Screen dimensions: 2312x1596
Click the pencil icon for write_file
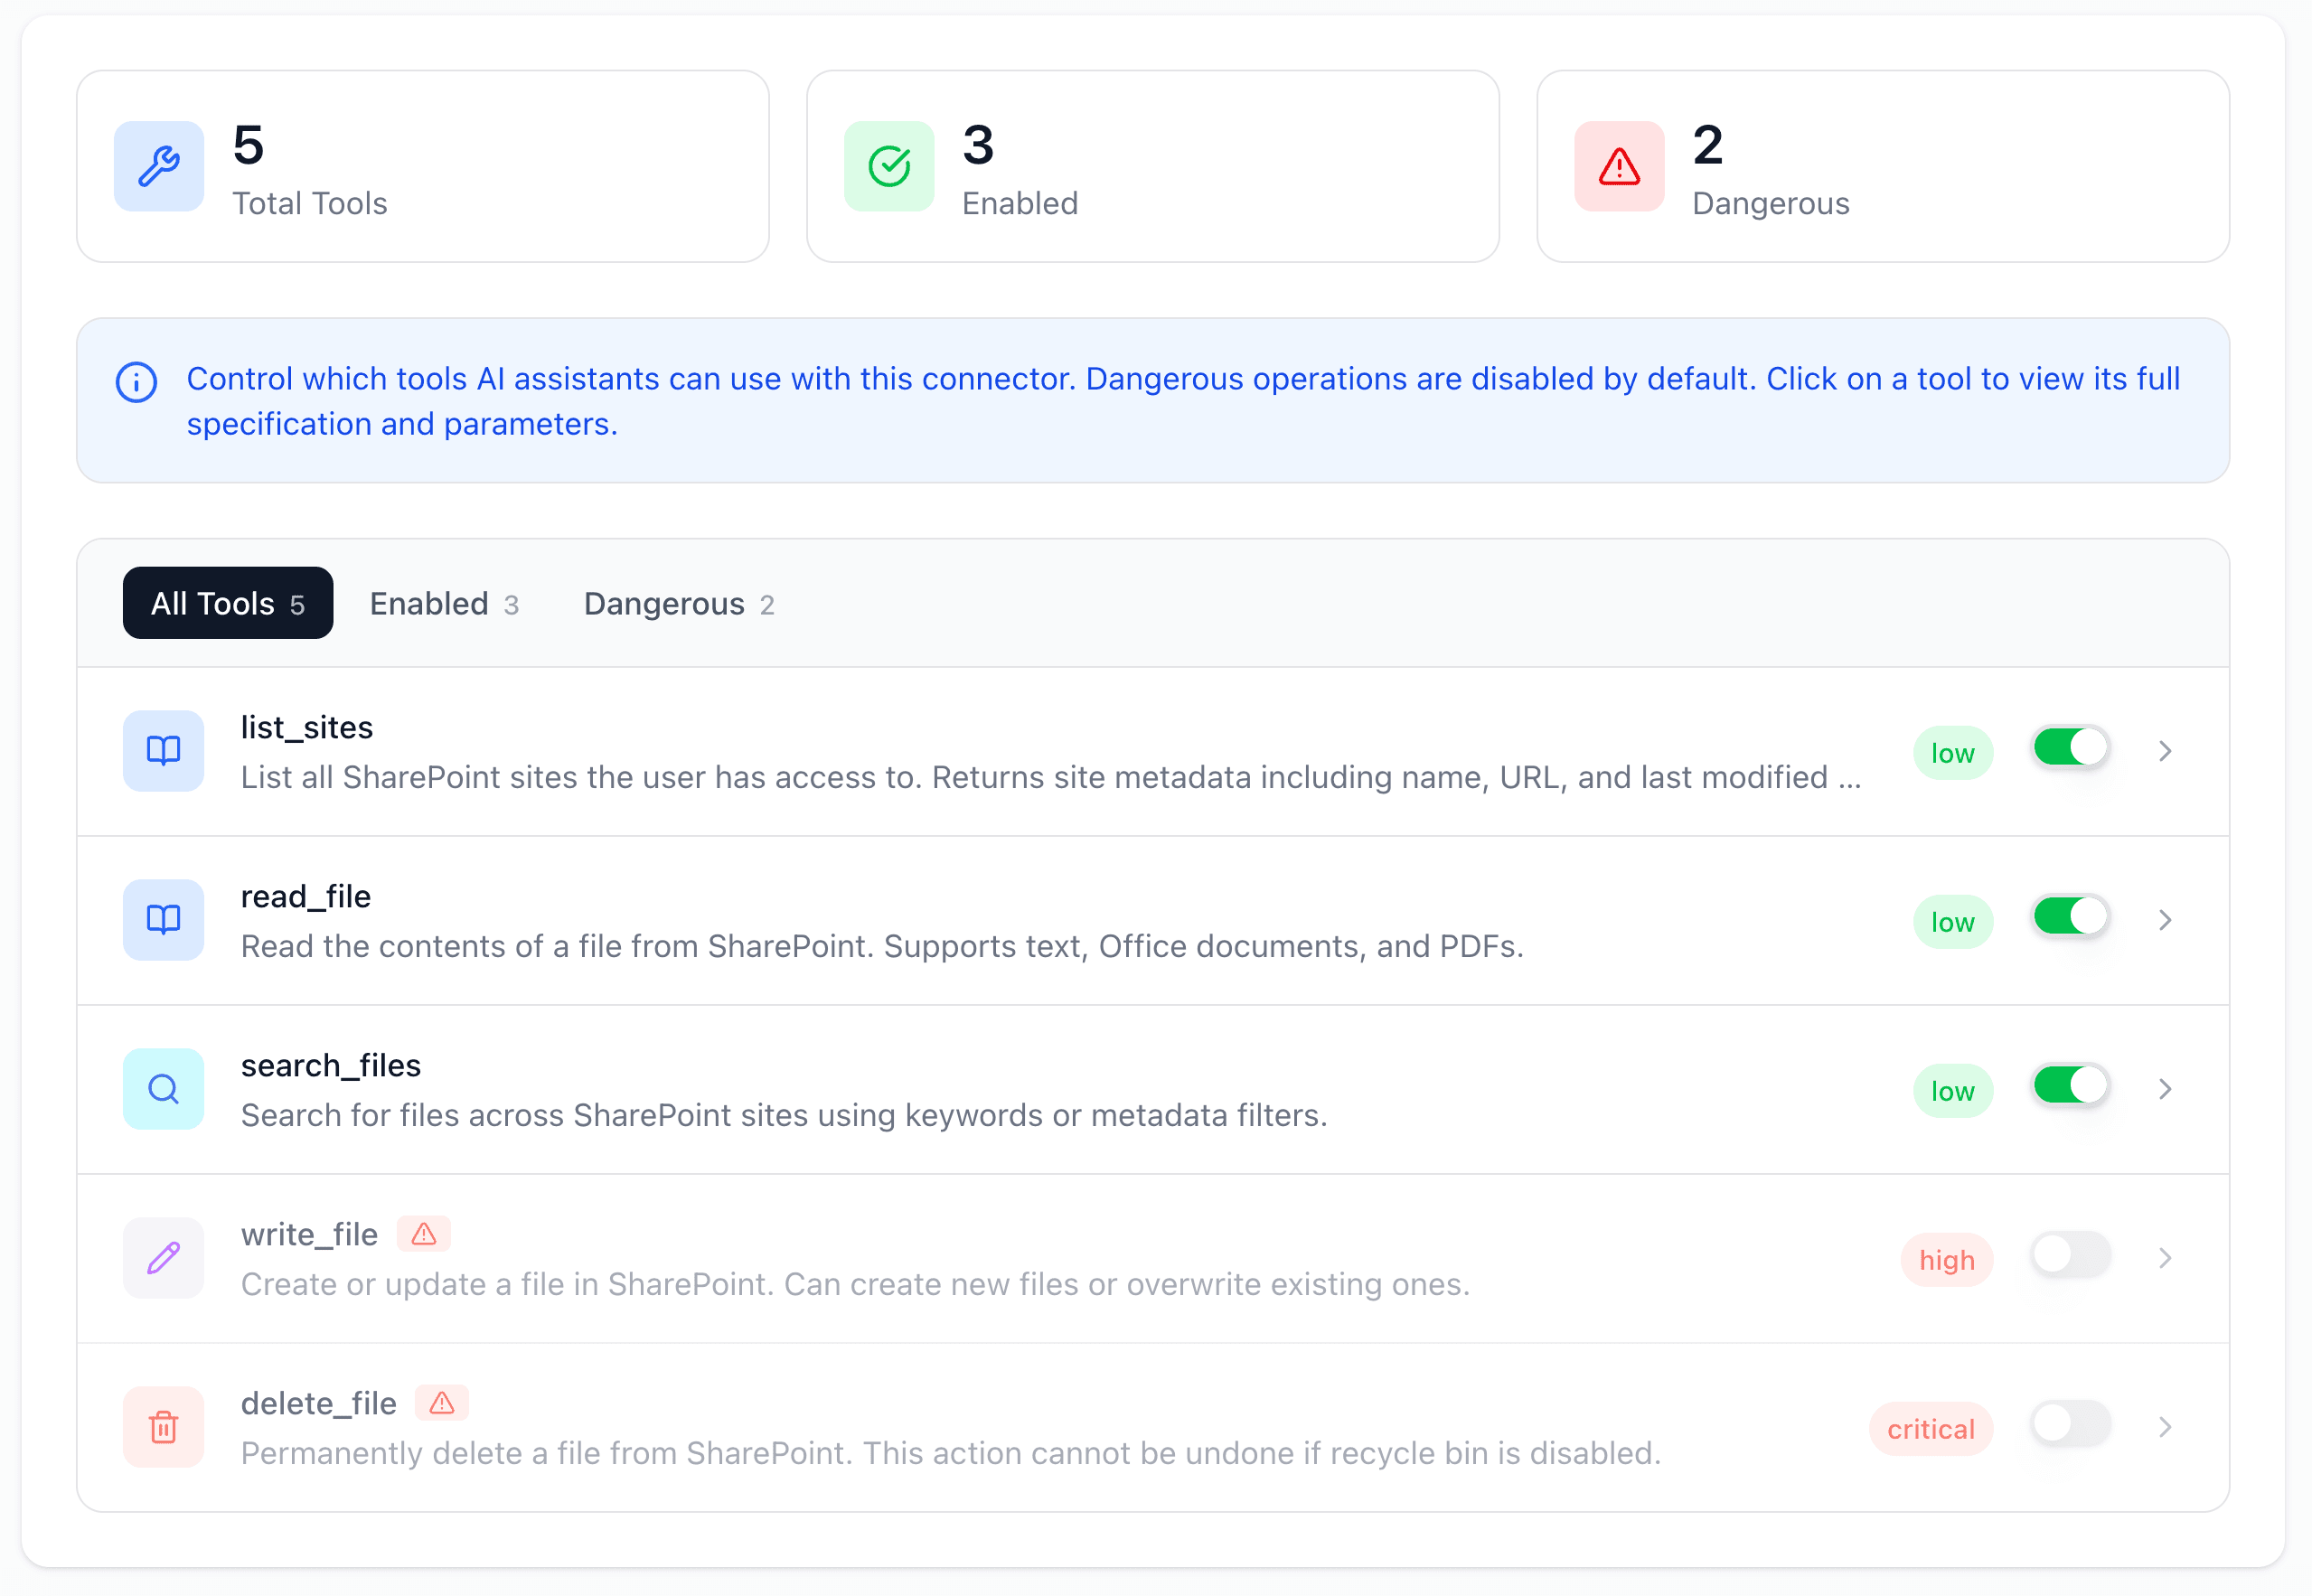[x=164, y=1258]
